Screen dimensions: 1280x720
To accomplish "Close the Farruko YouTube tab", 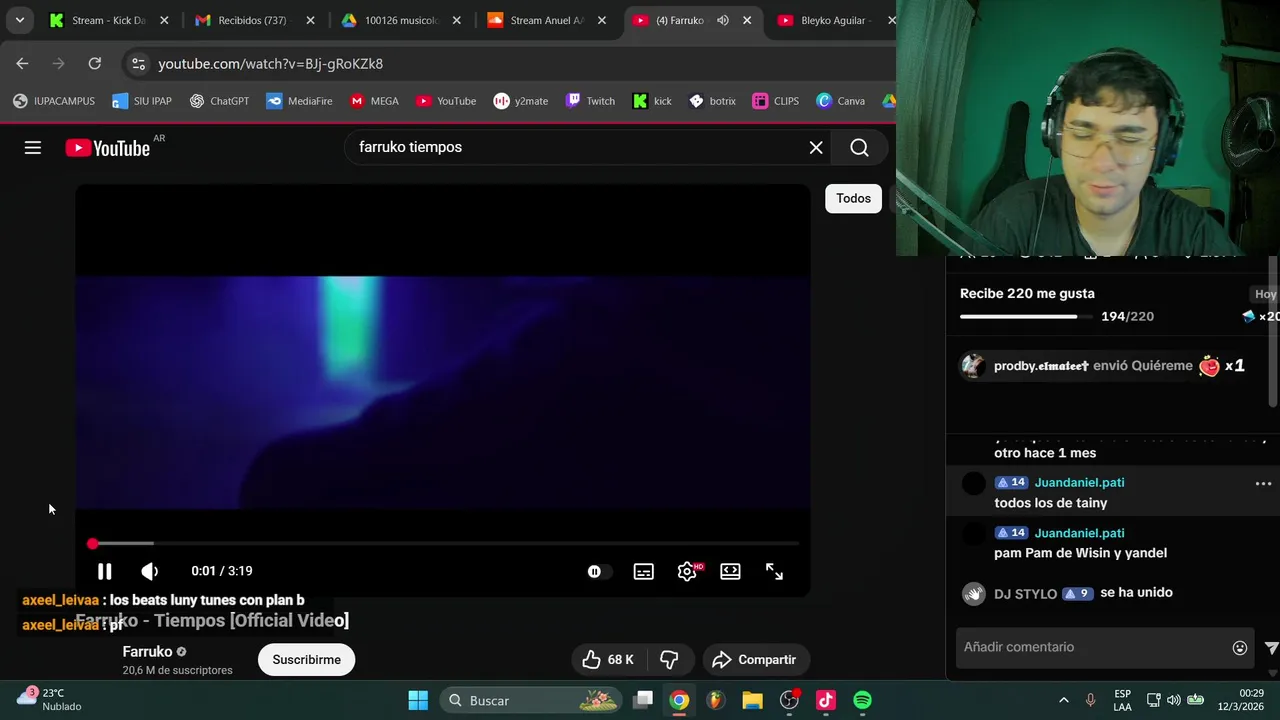I will [x=747, y=20].
